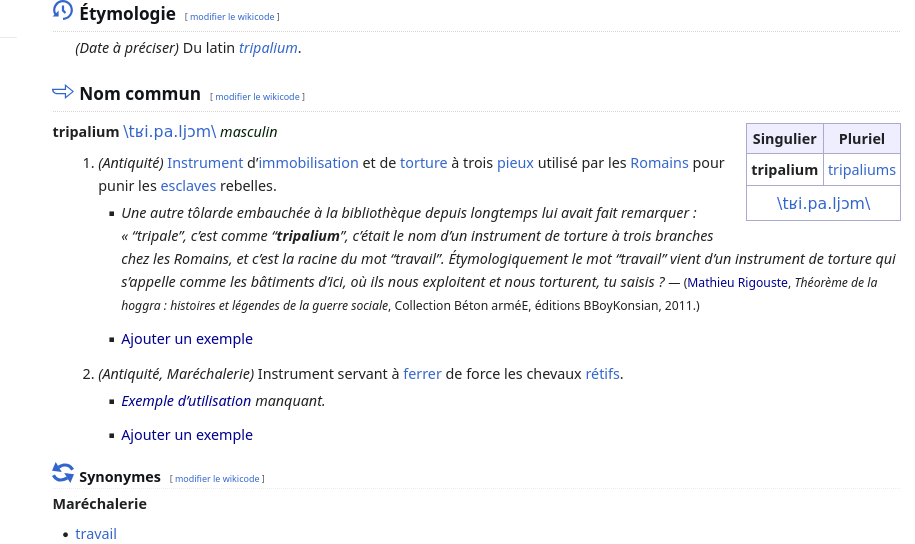Viewport: 915px width, 544px height.
Task: Edit wikicode for the Étymologie section
Action: (232, 17)
